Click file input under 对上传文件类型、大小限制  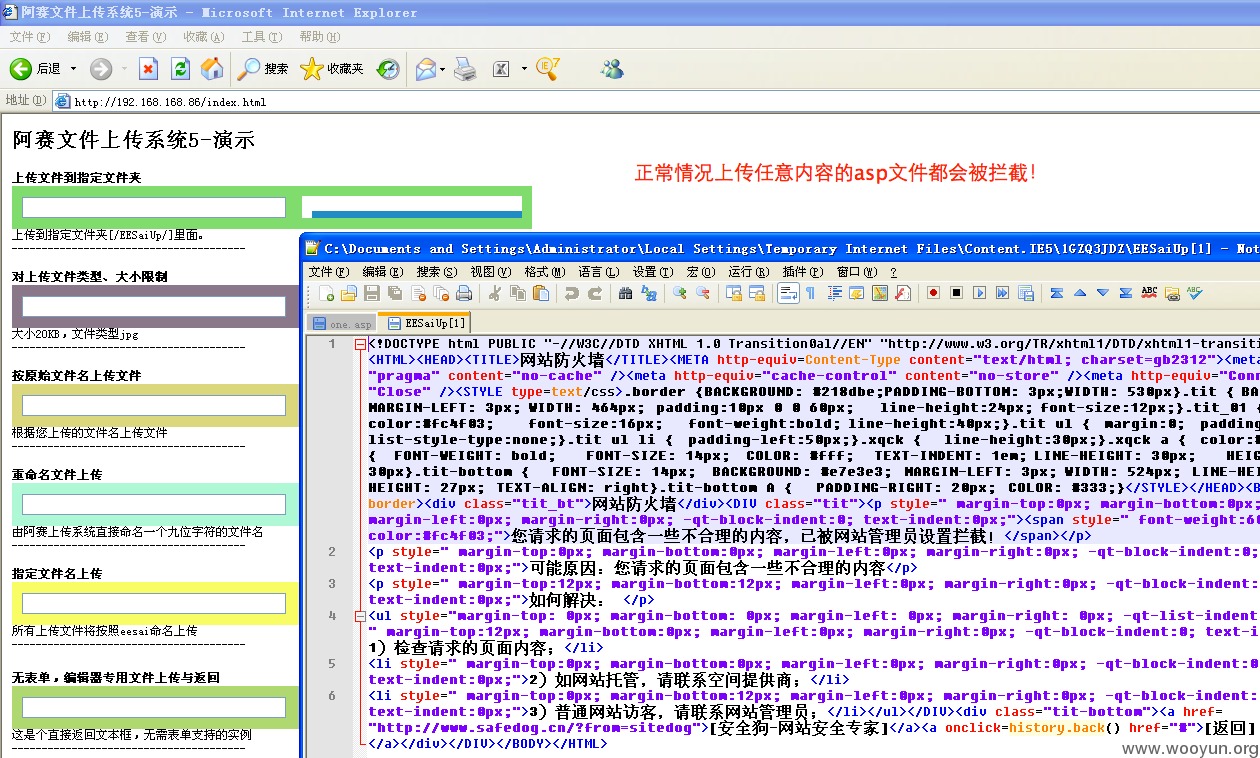click(154, 306)
